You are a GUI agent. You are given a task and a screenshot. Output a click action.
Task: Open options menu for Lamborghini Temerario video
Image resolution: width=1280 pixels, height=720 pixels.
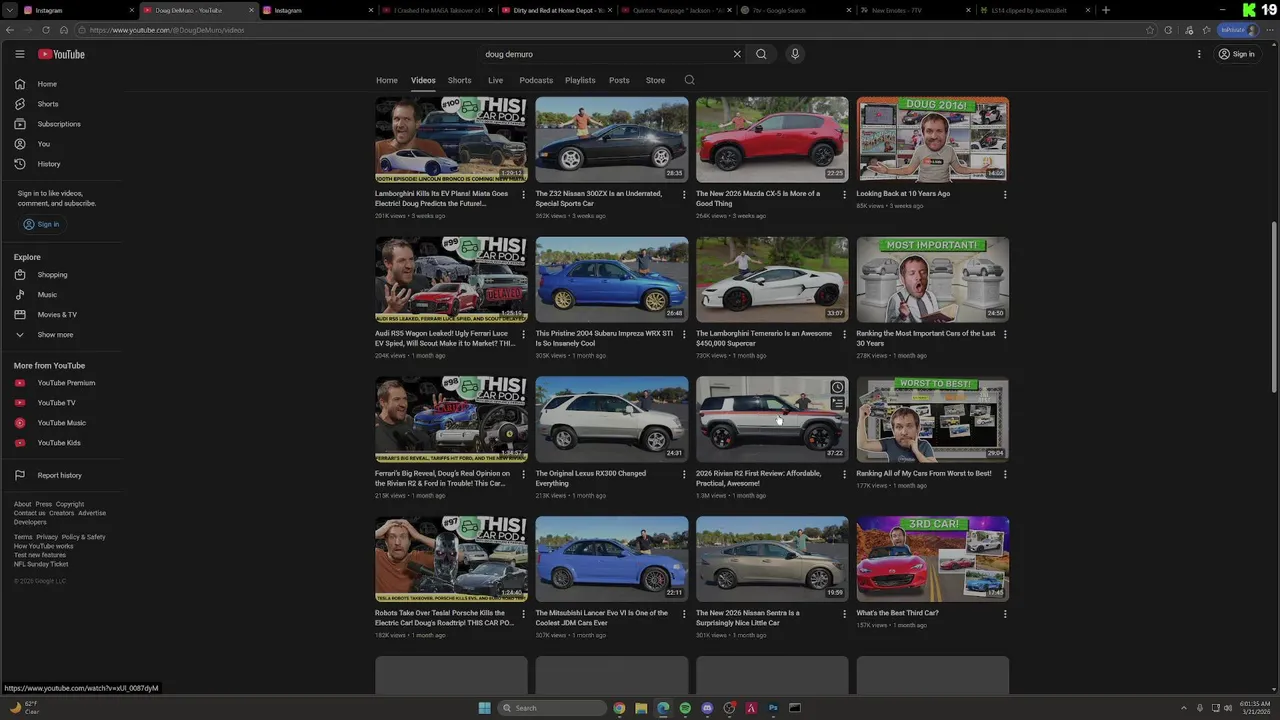pos(844,334)
